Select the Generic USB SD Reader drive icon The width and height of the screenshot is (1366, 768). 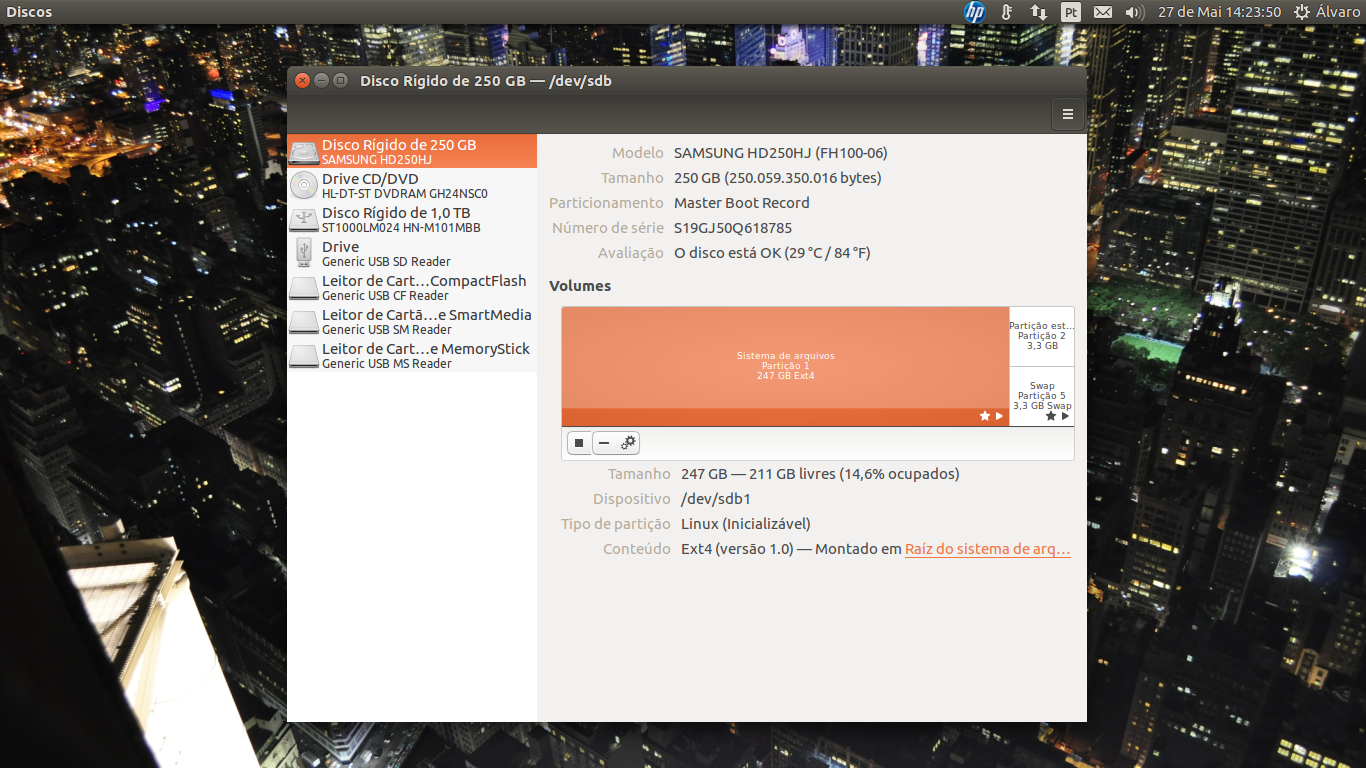click(304, 253)
